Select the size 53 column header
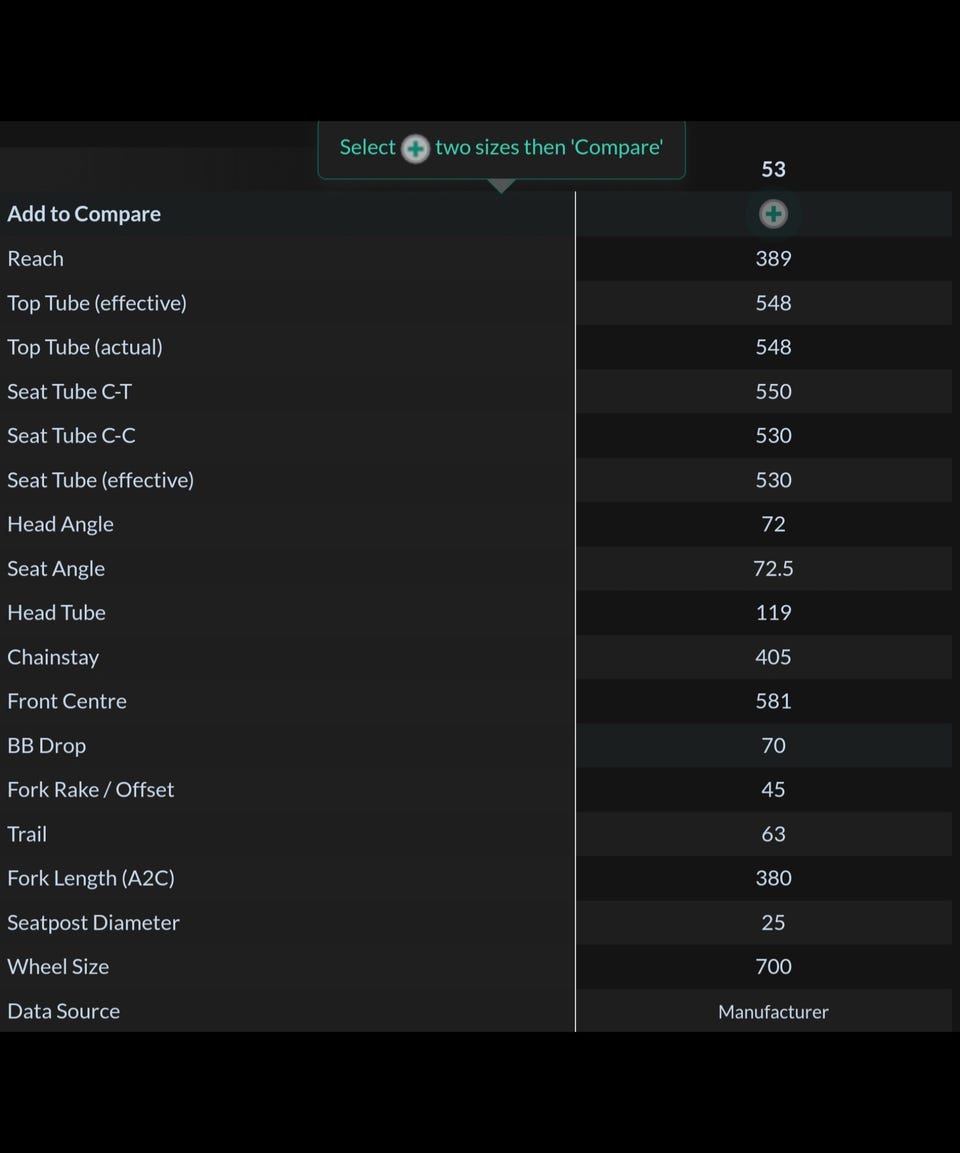 pos(773,169)
